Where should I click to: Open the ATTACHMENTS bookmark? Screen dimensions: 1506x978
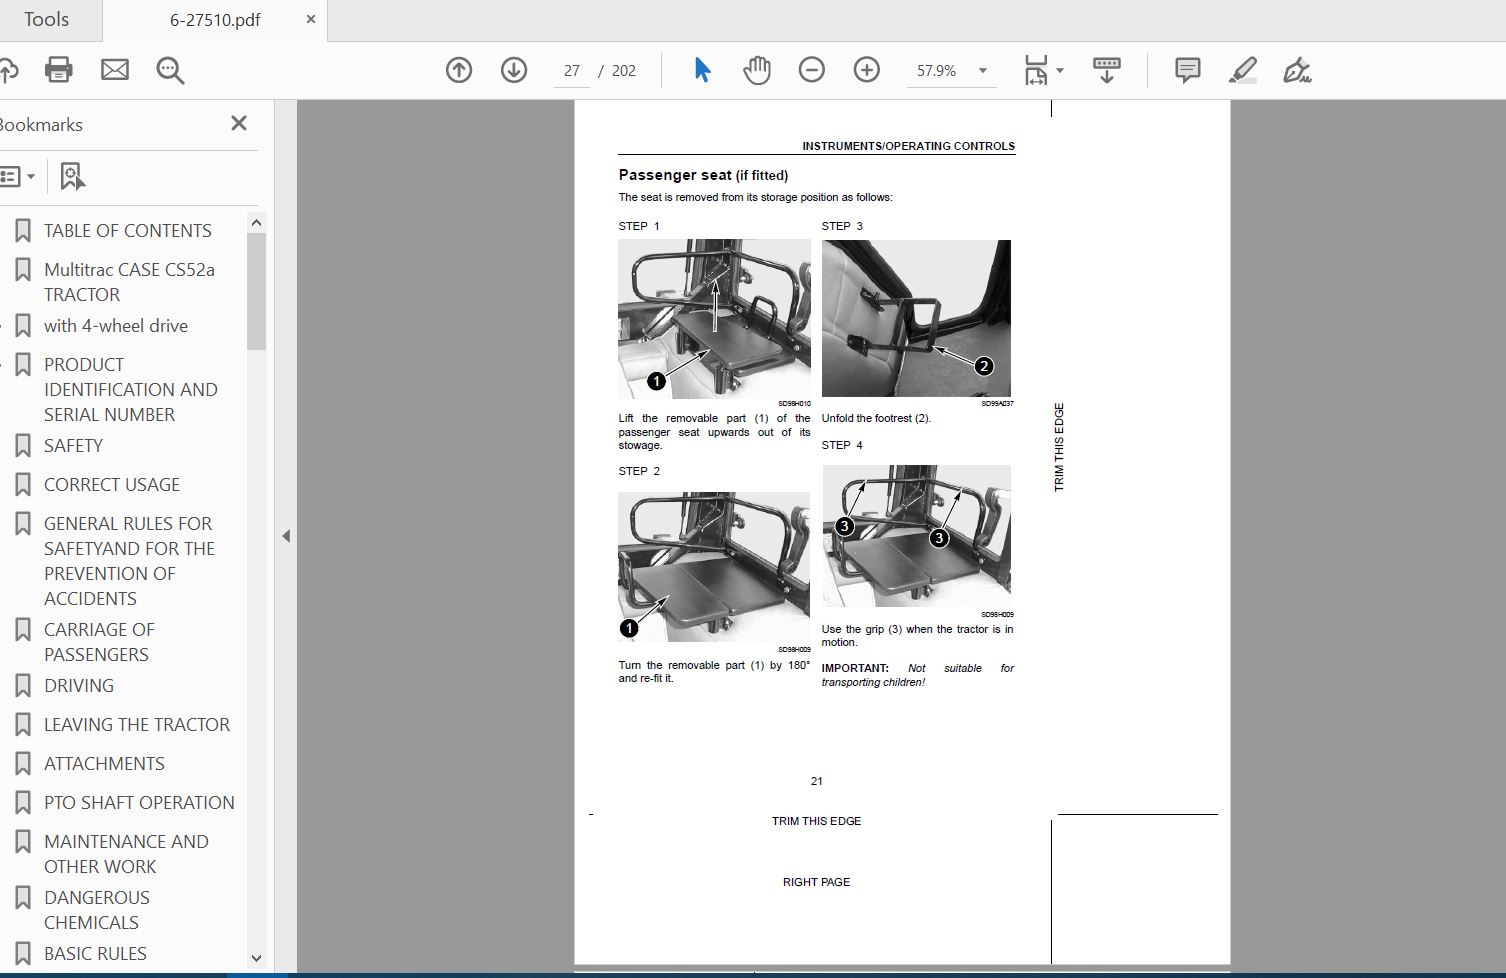click(104, 764)
